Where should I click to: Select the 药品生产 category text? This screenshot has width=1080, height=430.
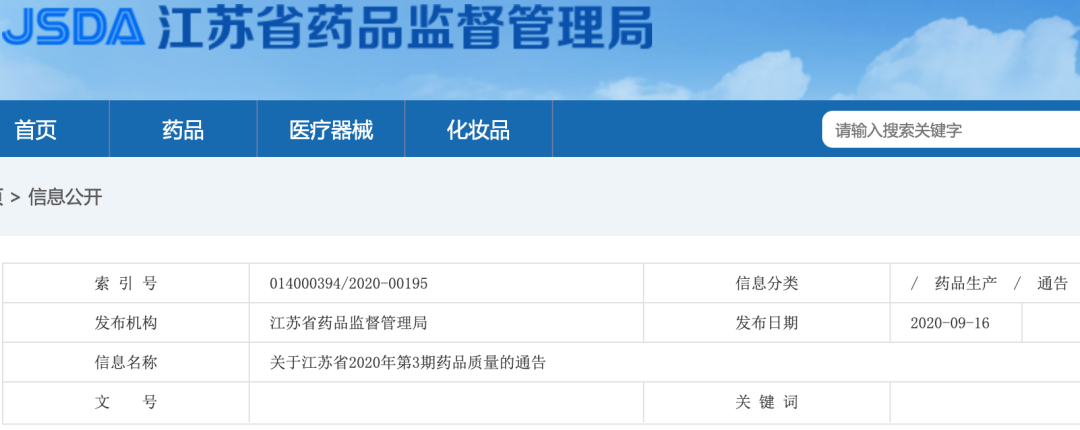(x=966, y=283)
